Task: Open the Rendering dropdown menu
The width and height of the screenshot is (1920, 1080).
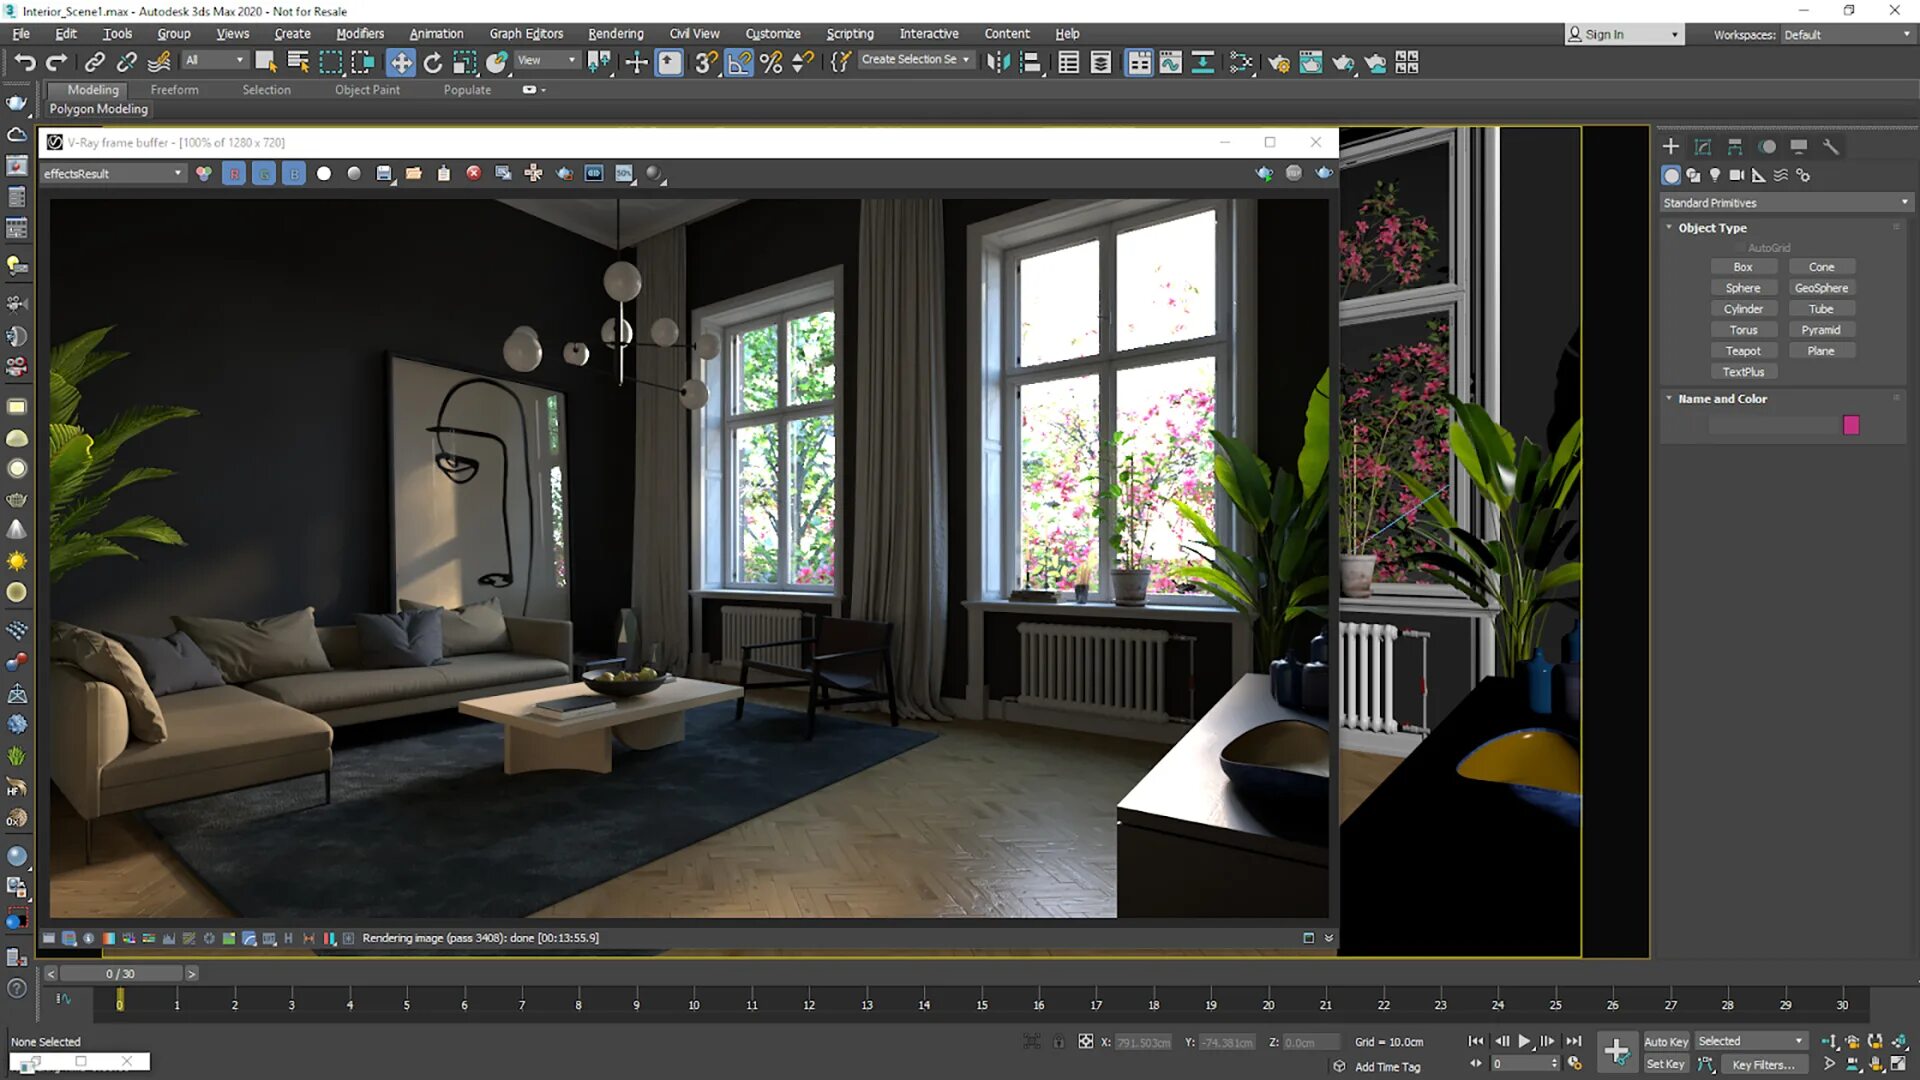Action: pyautogui.click(x=616, y=33)
